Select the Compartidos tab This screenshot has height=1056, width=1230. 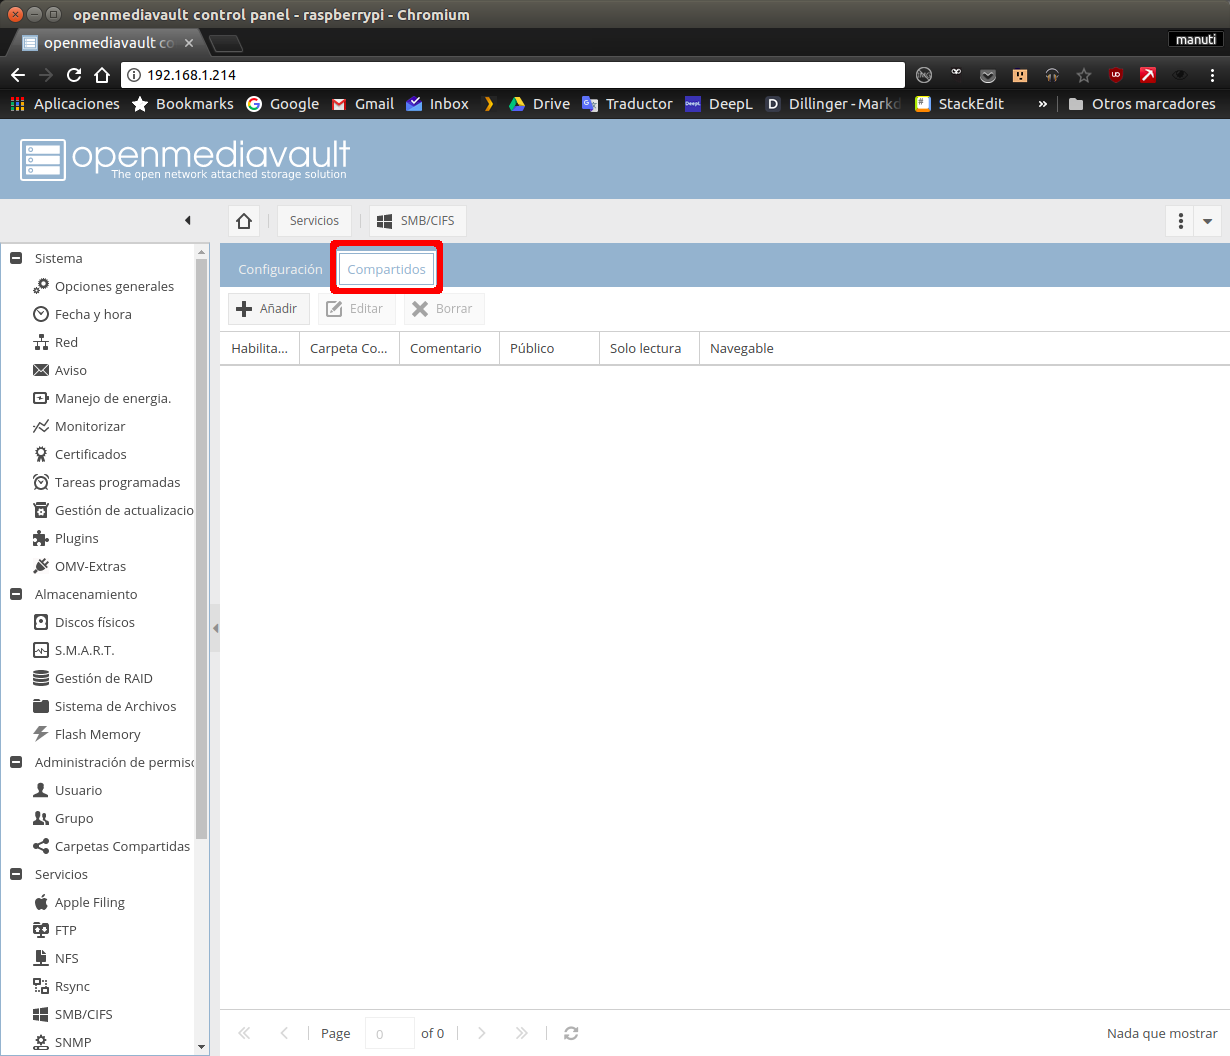click(x=386, y=269)
